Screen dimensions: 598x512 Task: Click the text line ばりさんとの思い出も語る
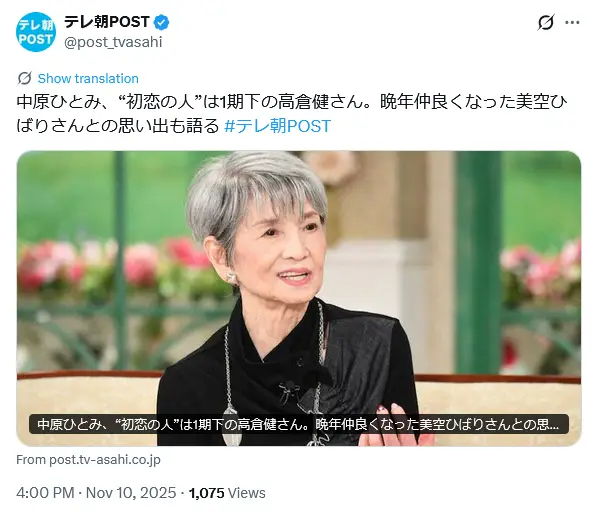pyautogui.click(x=118, y=126)
